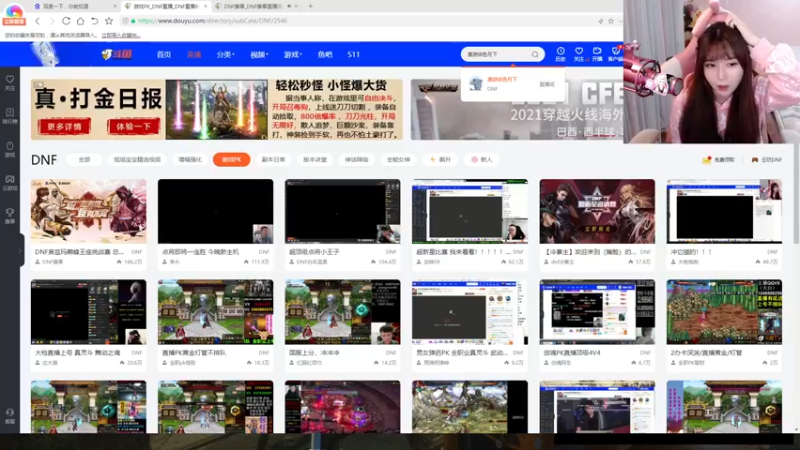Viewport: 800px width, 450px height.
Task: Open the 分类 dropdown in navigation
Action: pos(225,54)
